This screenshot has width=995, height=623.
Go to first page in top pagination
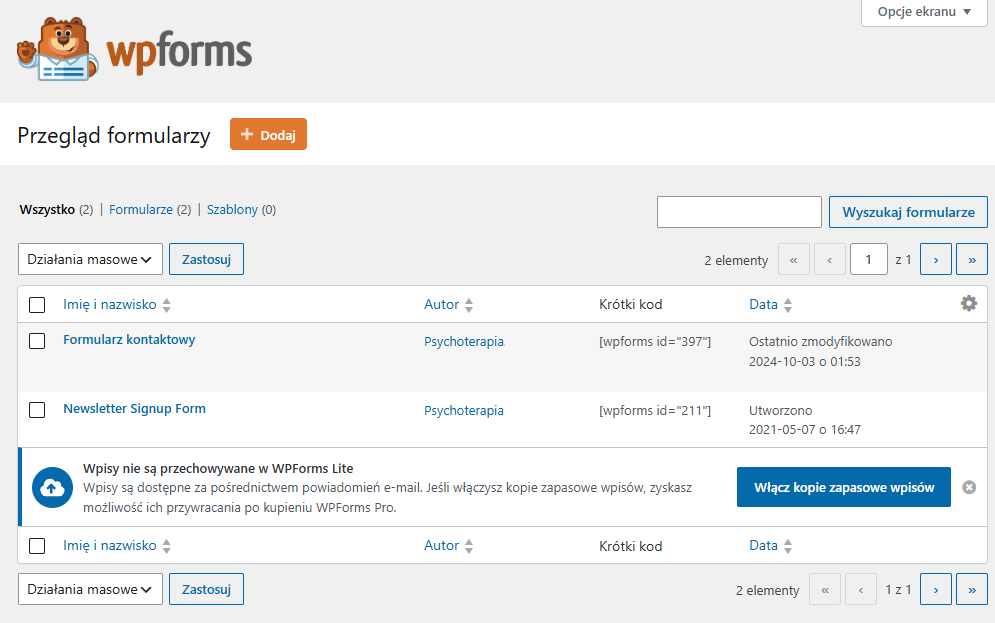(793, 259)
